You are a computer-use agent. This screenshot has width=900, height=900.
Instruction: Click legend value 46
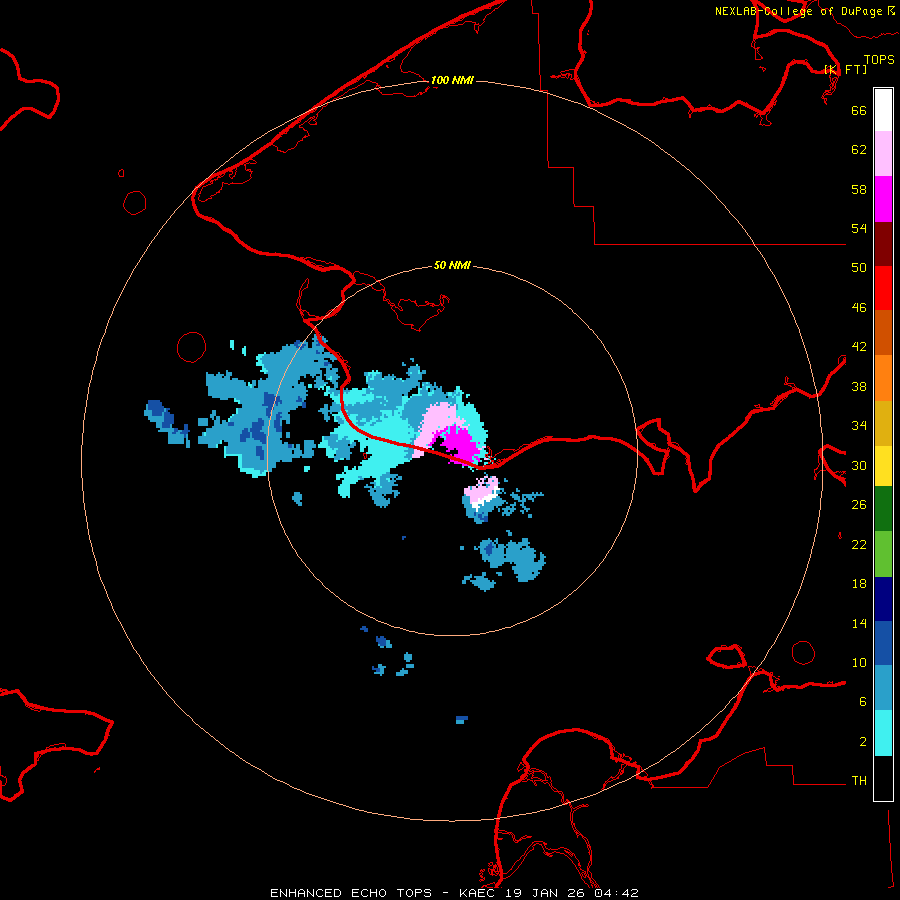859,307
